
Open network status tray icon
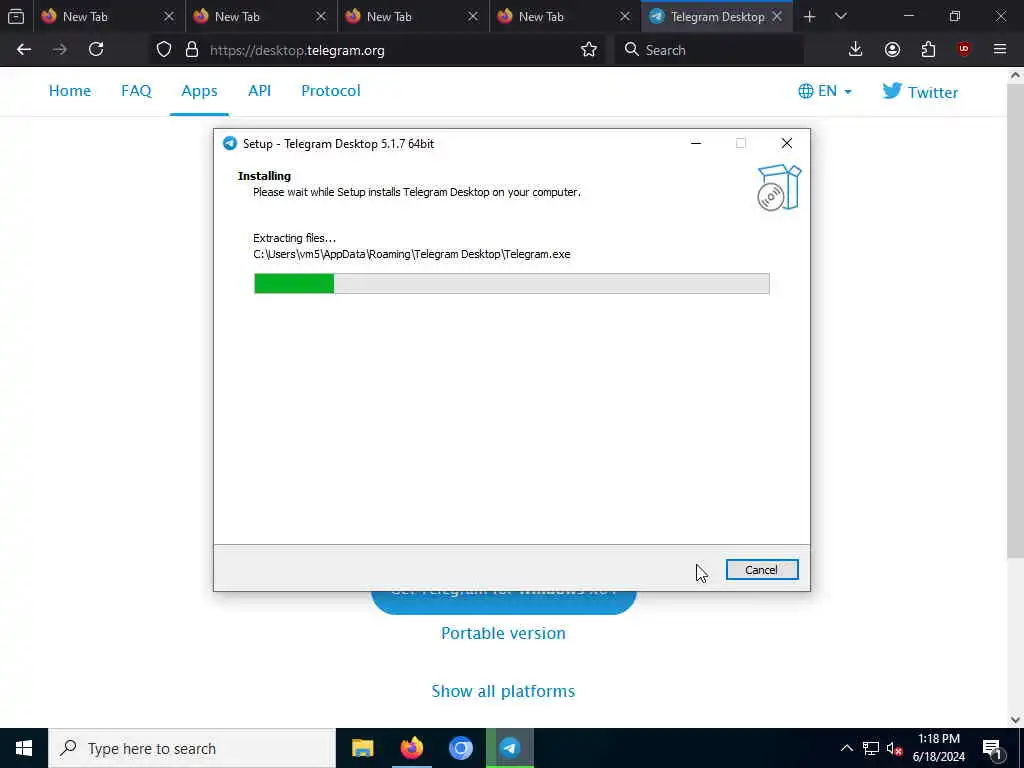871,748
